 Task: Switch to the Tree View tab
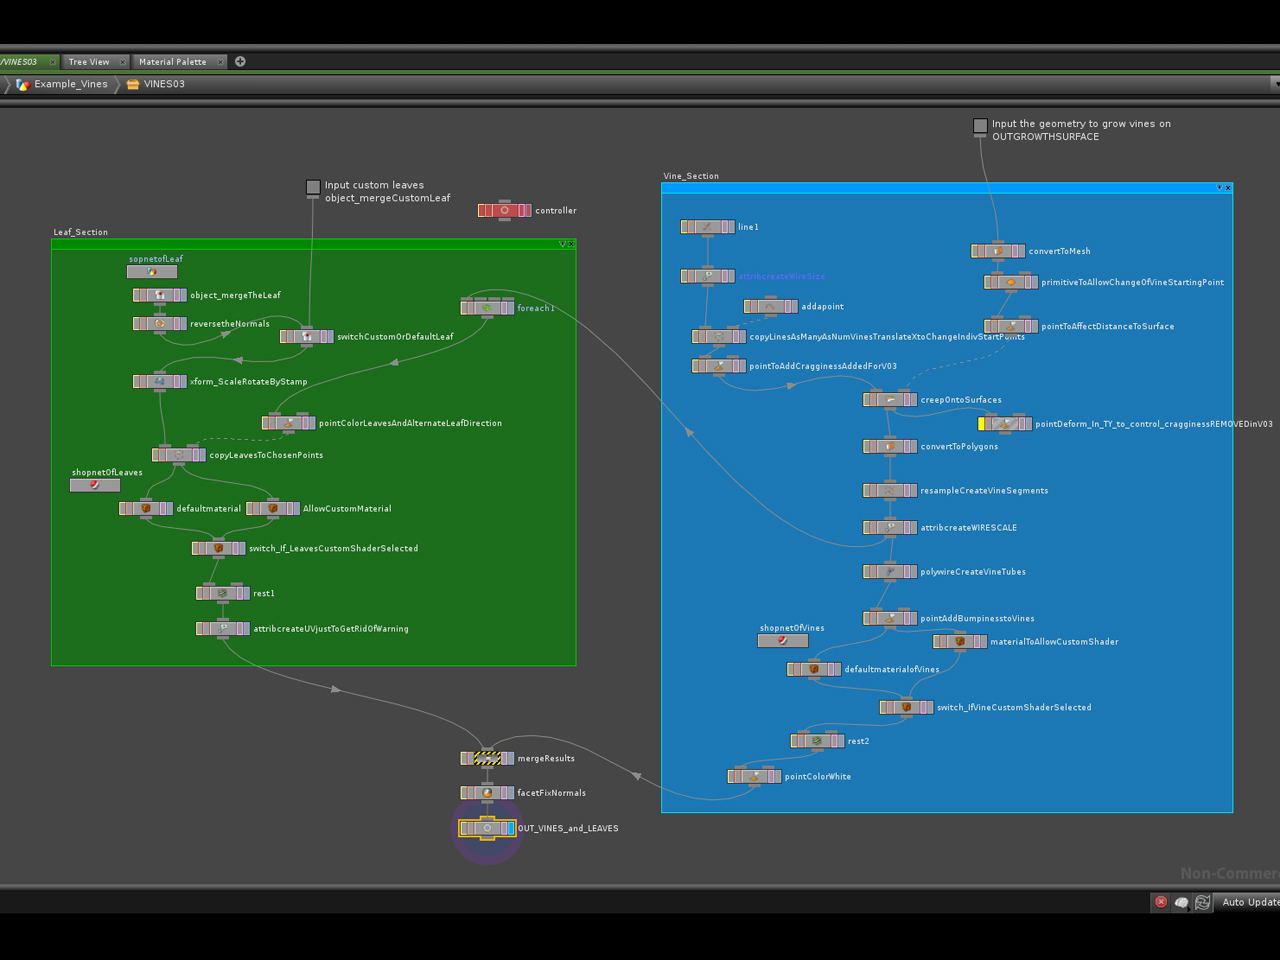click(x=89, y=62)
